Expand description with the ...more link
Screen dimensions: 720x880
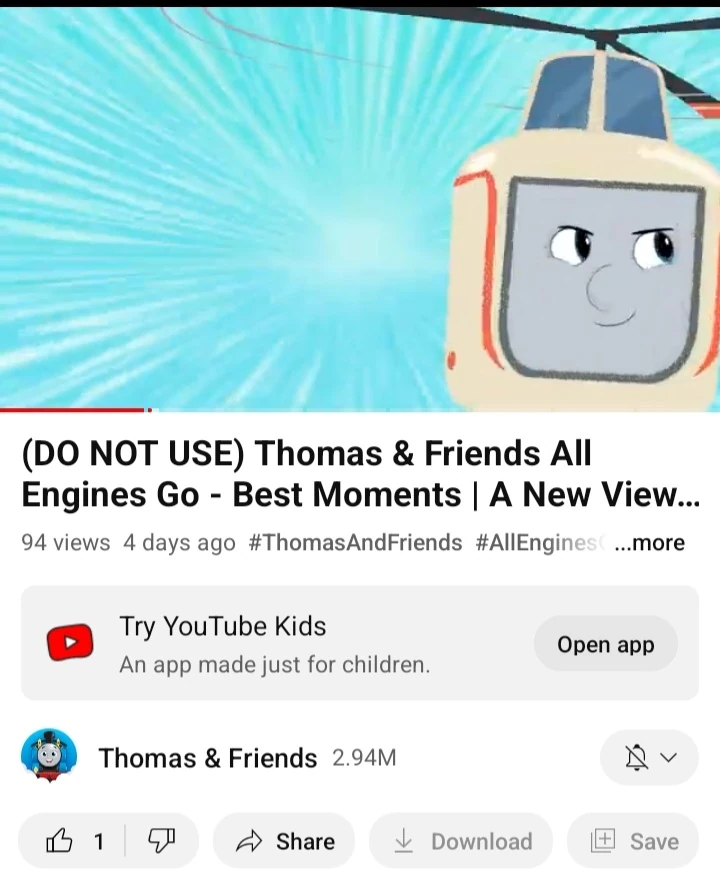point(650,543)
